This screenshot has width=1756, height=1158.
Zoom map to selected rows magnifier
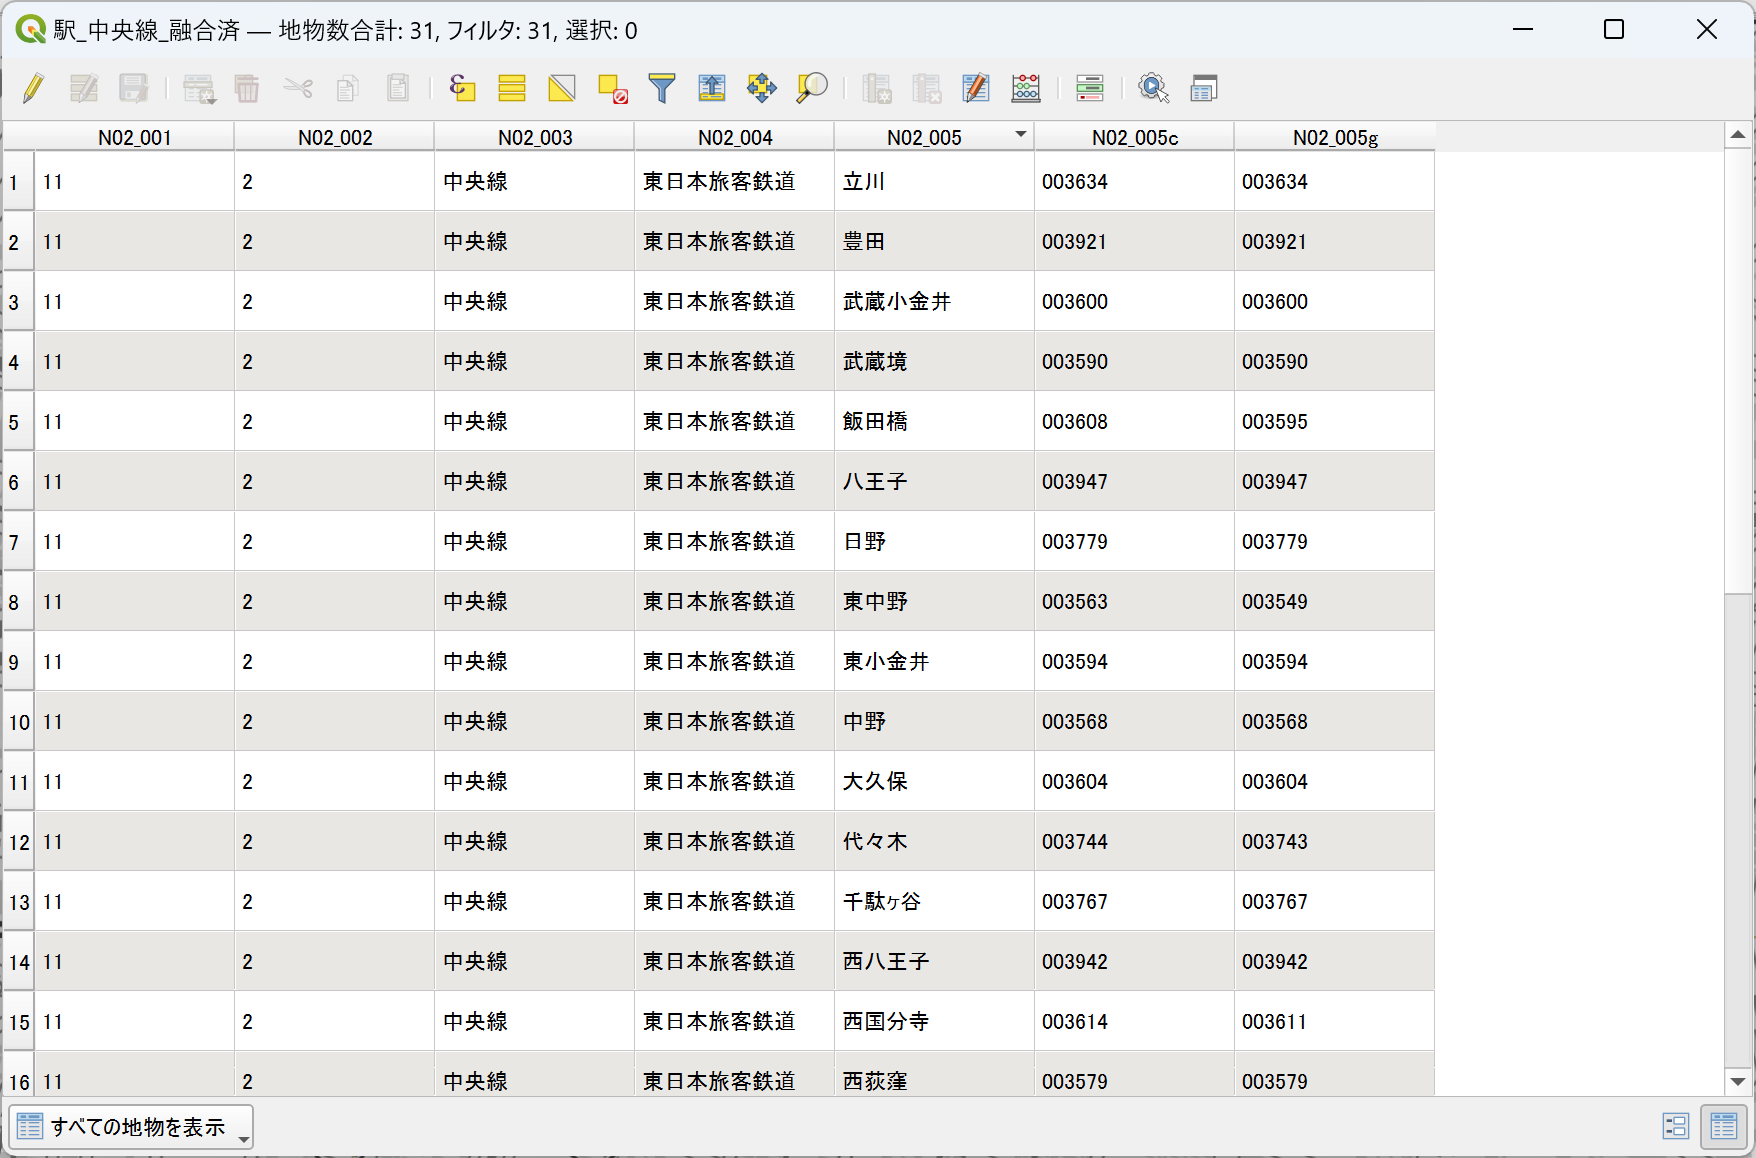point(812,88)
